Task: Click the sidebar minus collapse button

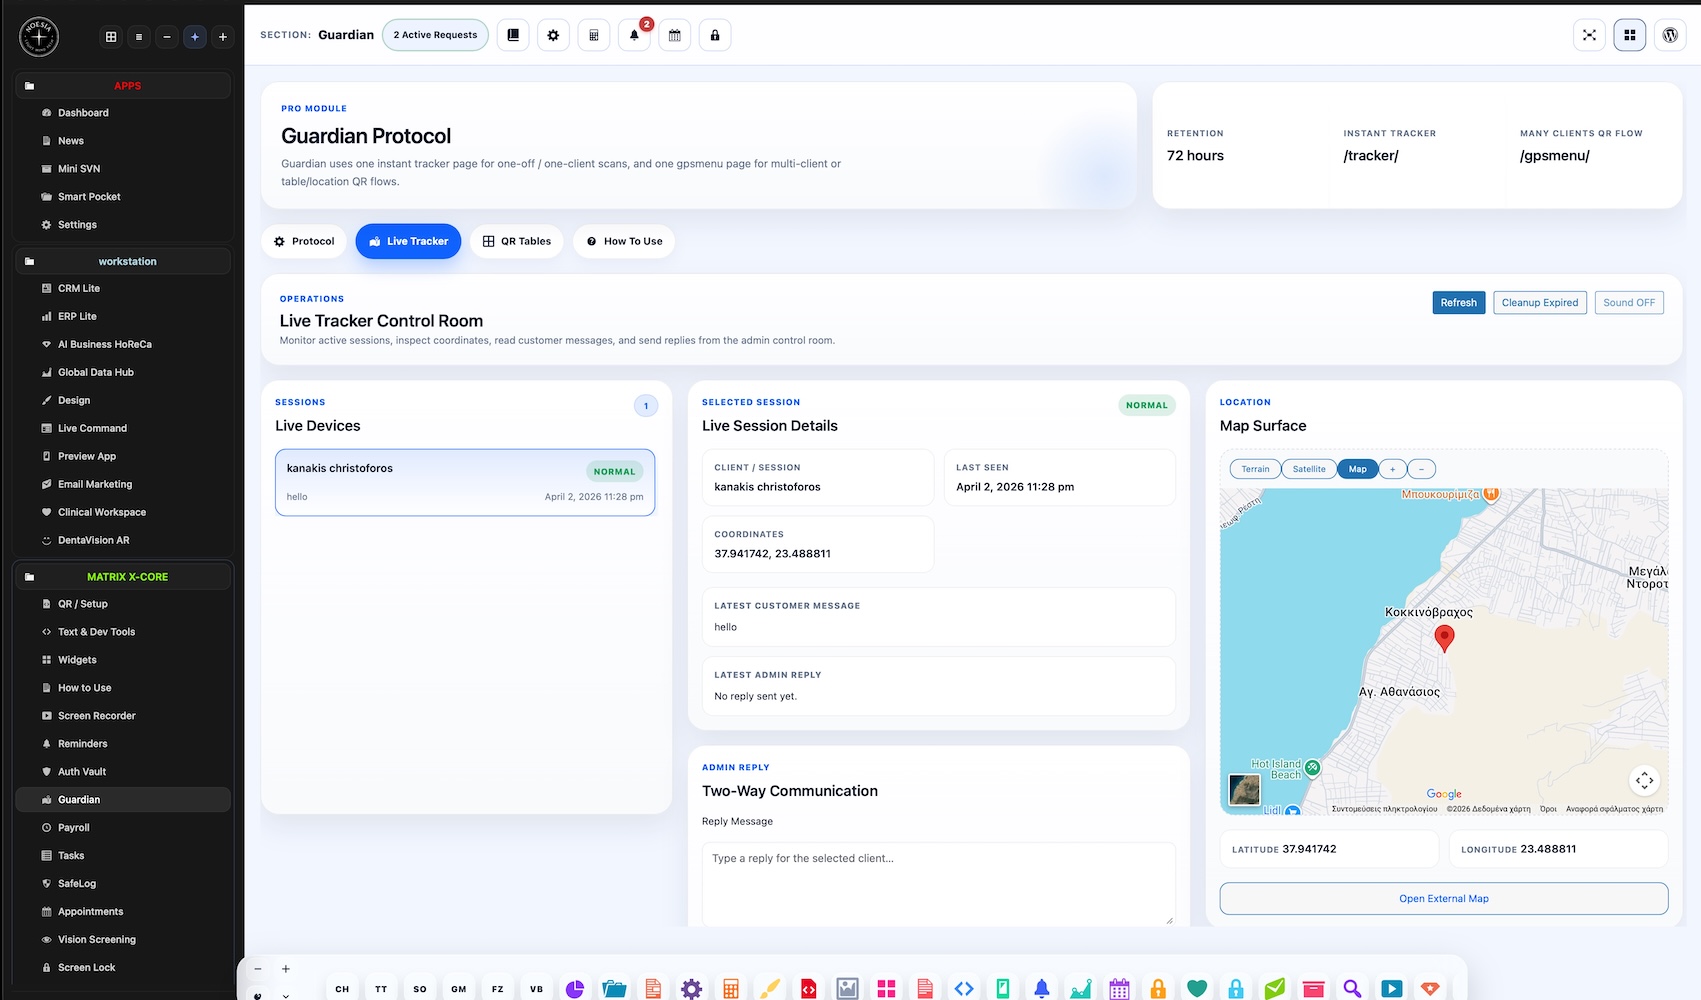Action: tap(167, 37)
